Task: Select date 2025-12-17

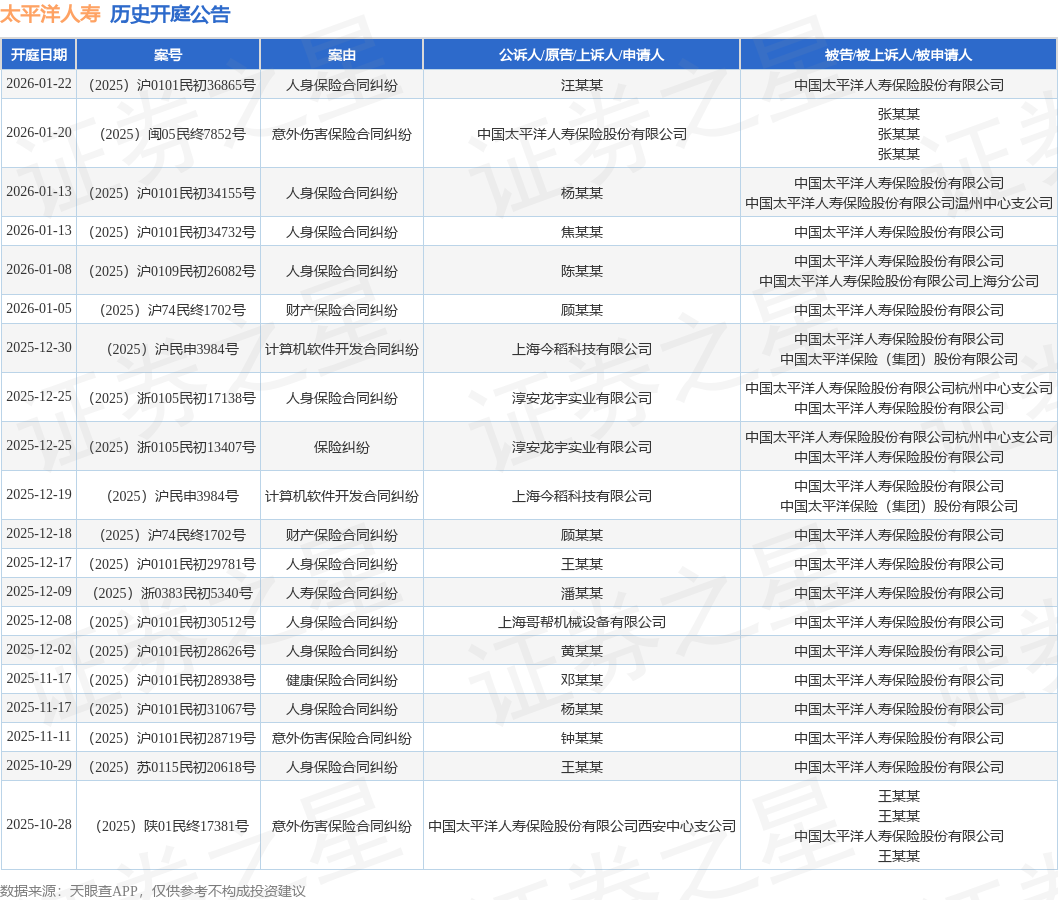Action: [x=38, y=563]
